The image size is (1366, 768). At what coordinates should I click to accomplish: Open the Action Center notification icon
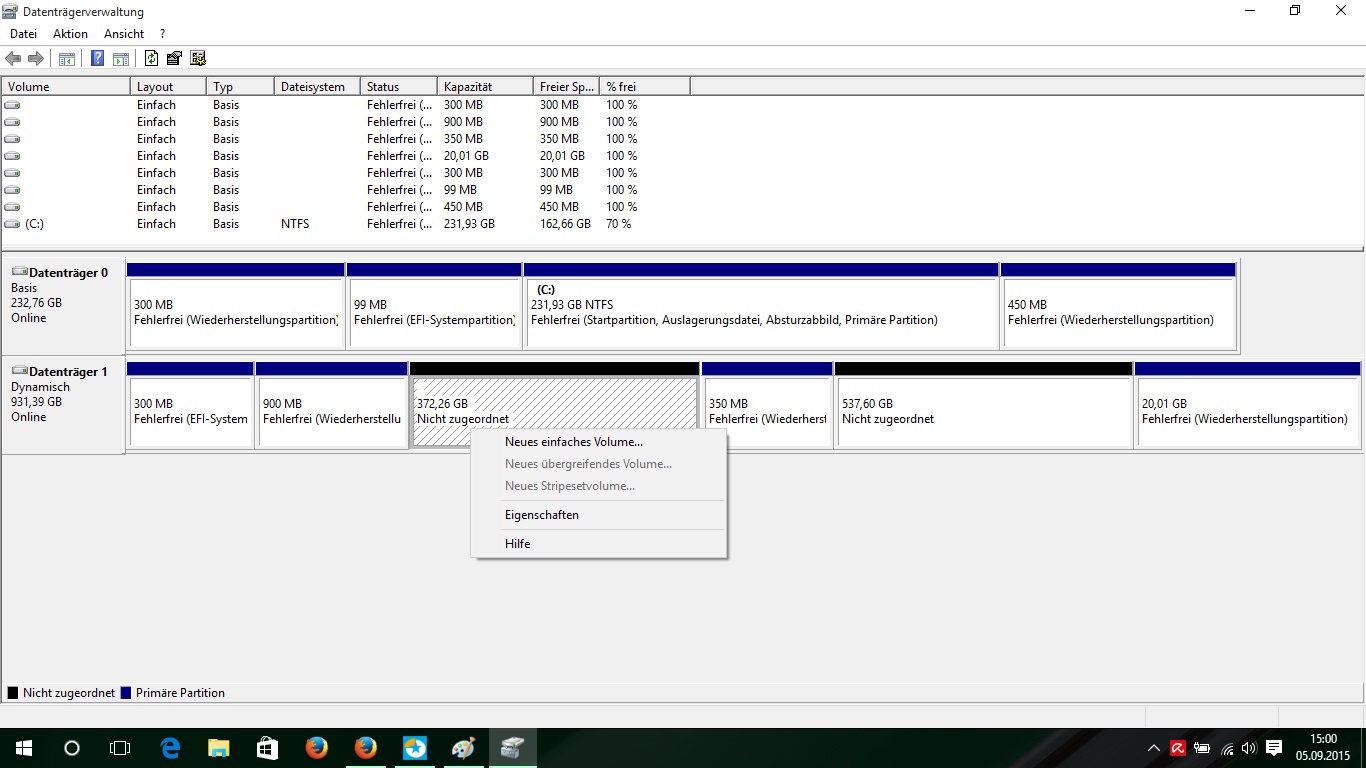pyautogui.click(x=1274, y=748)
